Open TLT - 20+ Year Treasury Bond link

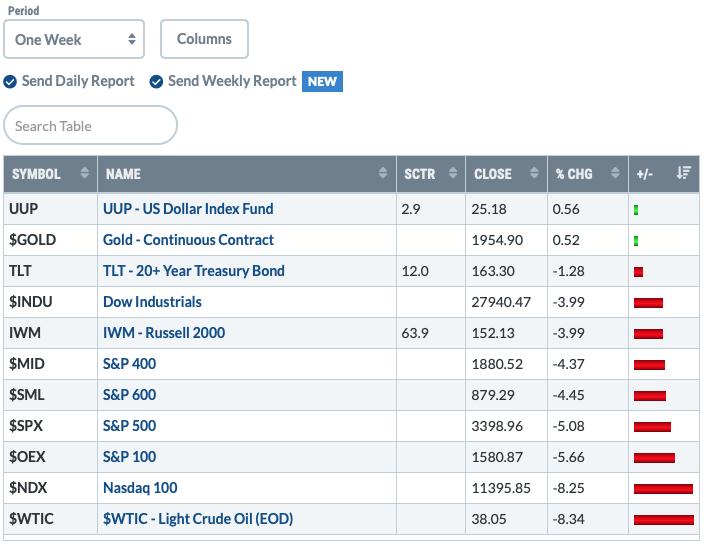[x=194, y=271]
